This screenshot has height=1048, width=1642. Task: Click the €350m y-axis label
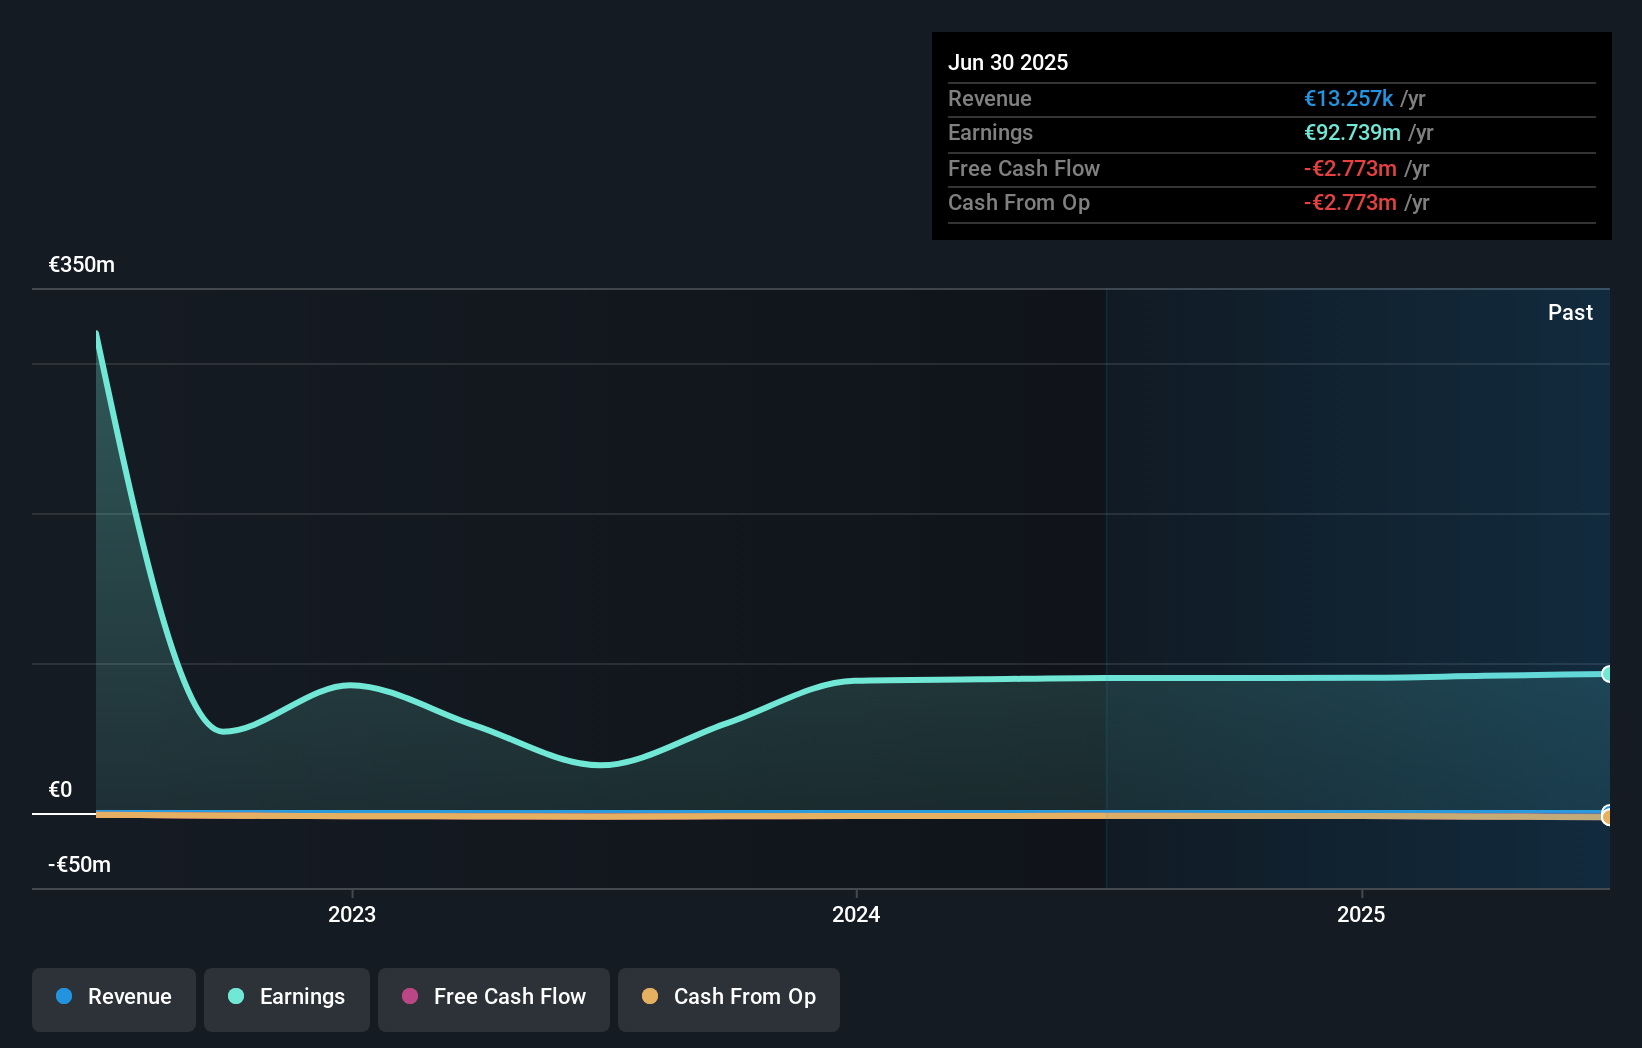[82, 265]
